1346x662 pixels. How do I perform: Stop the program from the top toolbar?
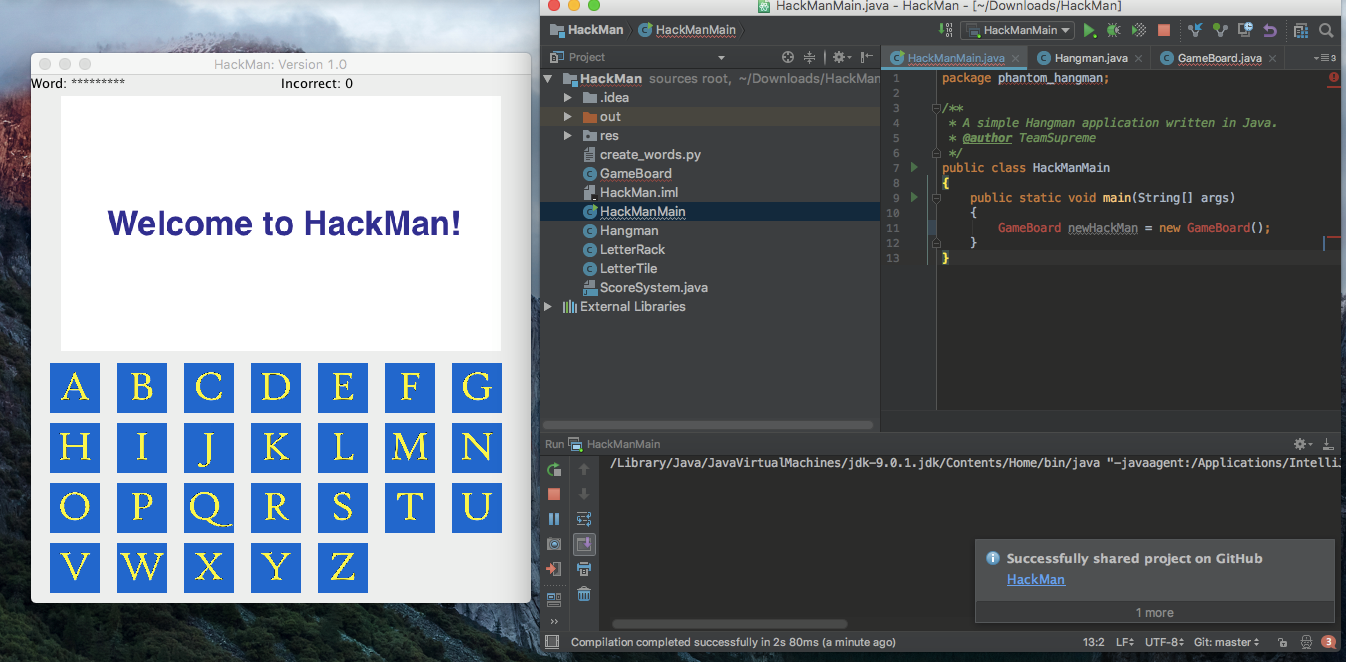pyautogui.click(x=1164, y=31)
